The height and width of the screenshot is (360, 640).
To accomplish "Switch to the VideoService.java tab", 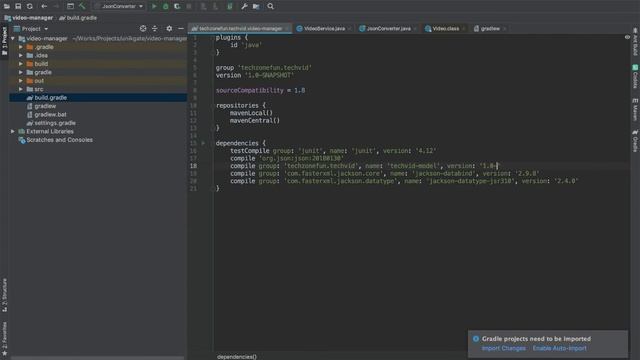I will pos(324,29).
